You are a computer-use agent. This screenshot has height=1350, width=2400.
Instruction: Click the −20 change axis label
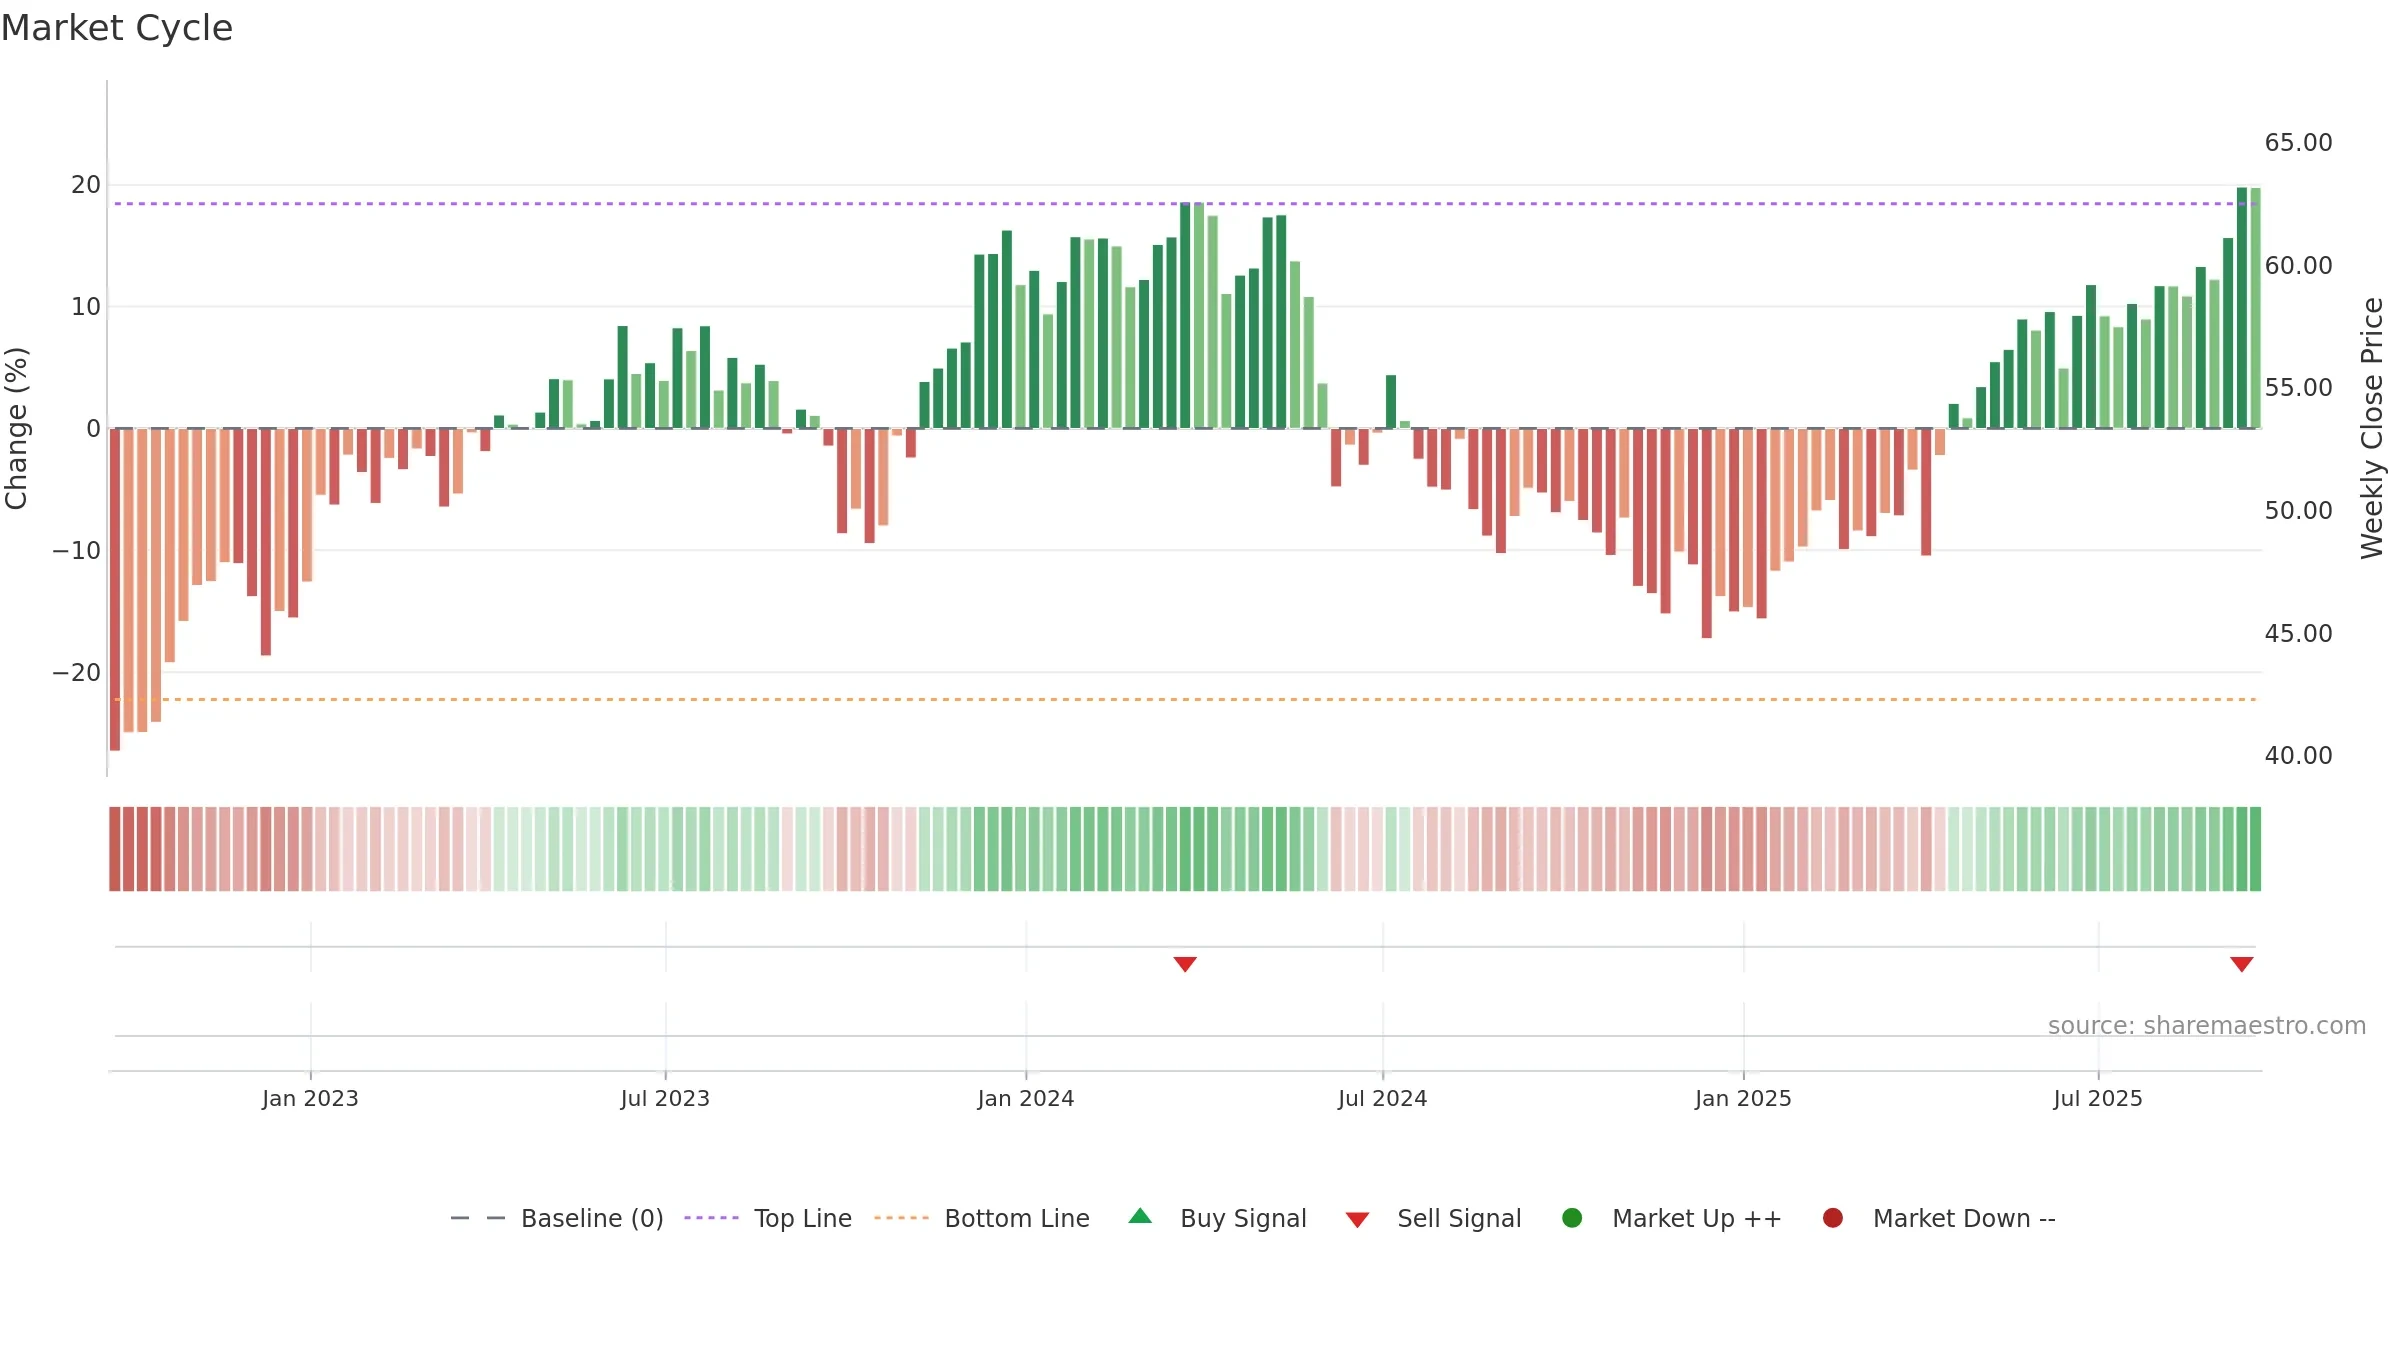[77, 673]
